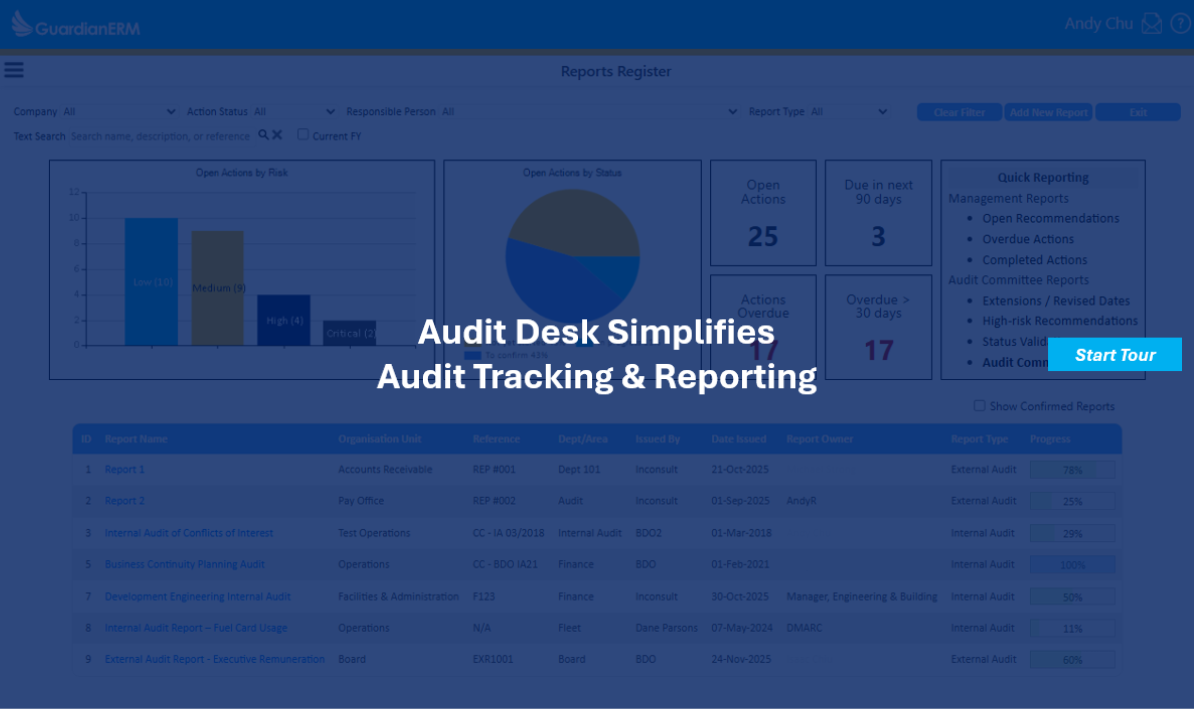Open the Responsible Person dropdown
This screenshot has height=709, width=1194.
click(x=590, y=112)
